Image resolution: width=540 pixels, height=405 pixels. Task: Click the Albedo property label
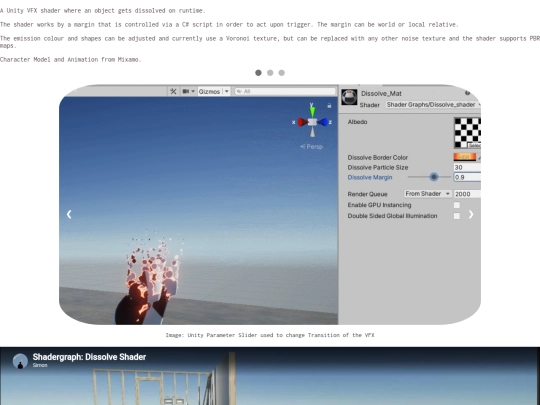point(357,122)
